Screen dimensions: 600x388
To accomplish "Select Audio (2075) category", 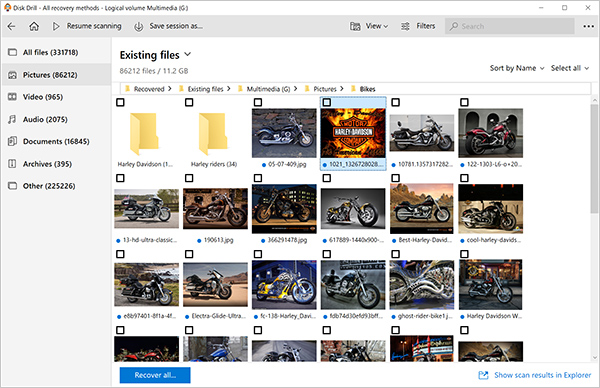I will 56,119.
